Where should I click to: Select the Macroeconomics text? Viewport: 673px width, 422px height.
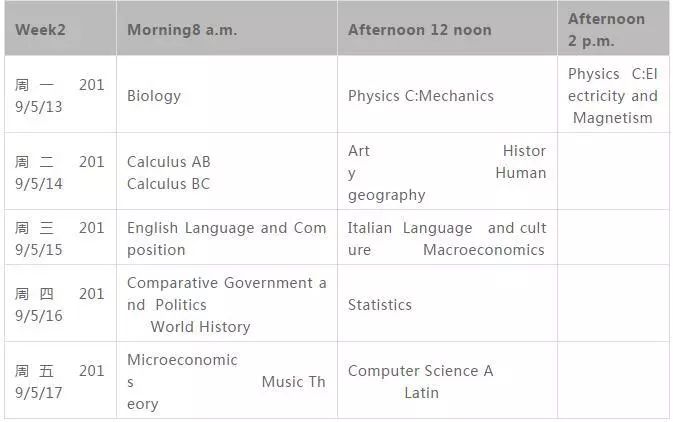tap(484, 250)
